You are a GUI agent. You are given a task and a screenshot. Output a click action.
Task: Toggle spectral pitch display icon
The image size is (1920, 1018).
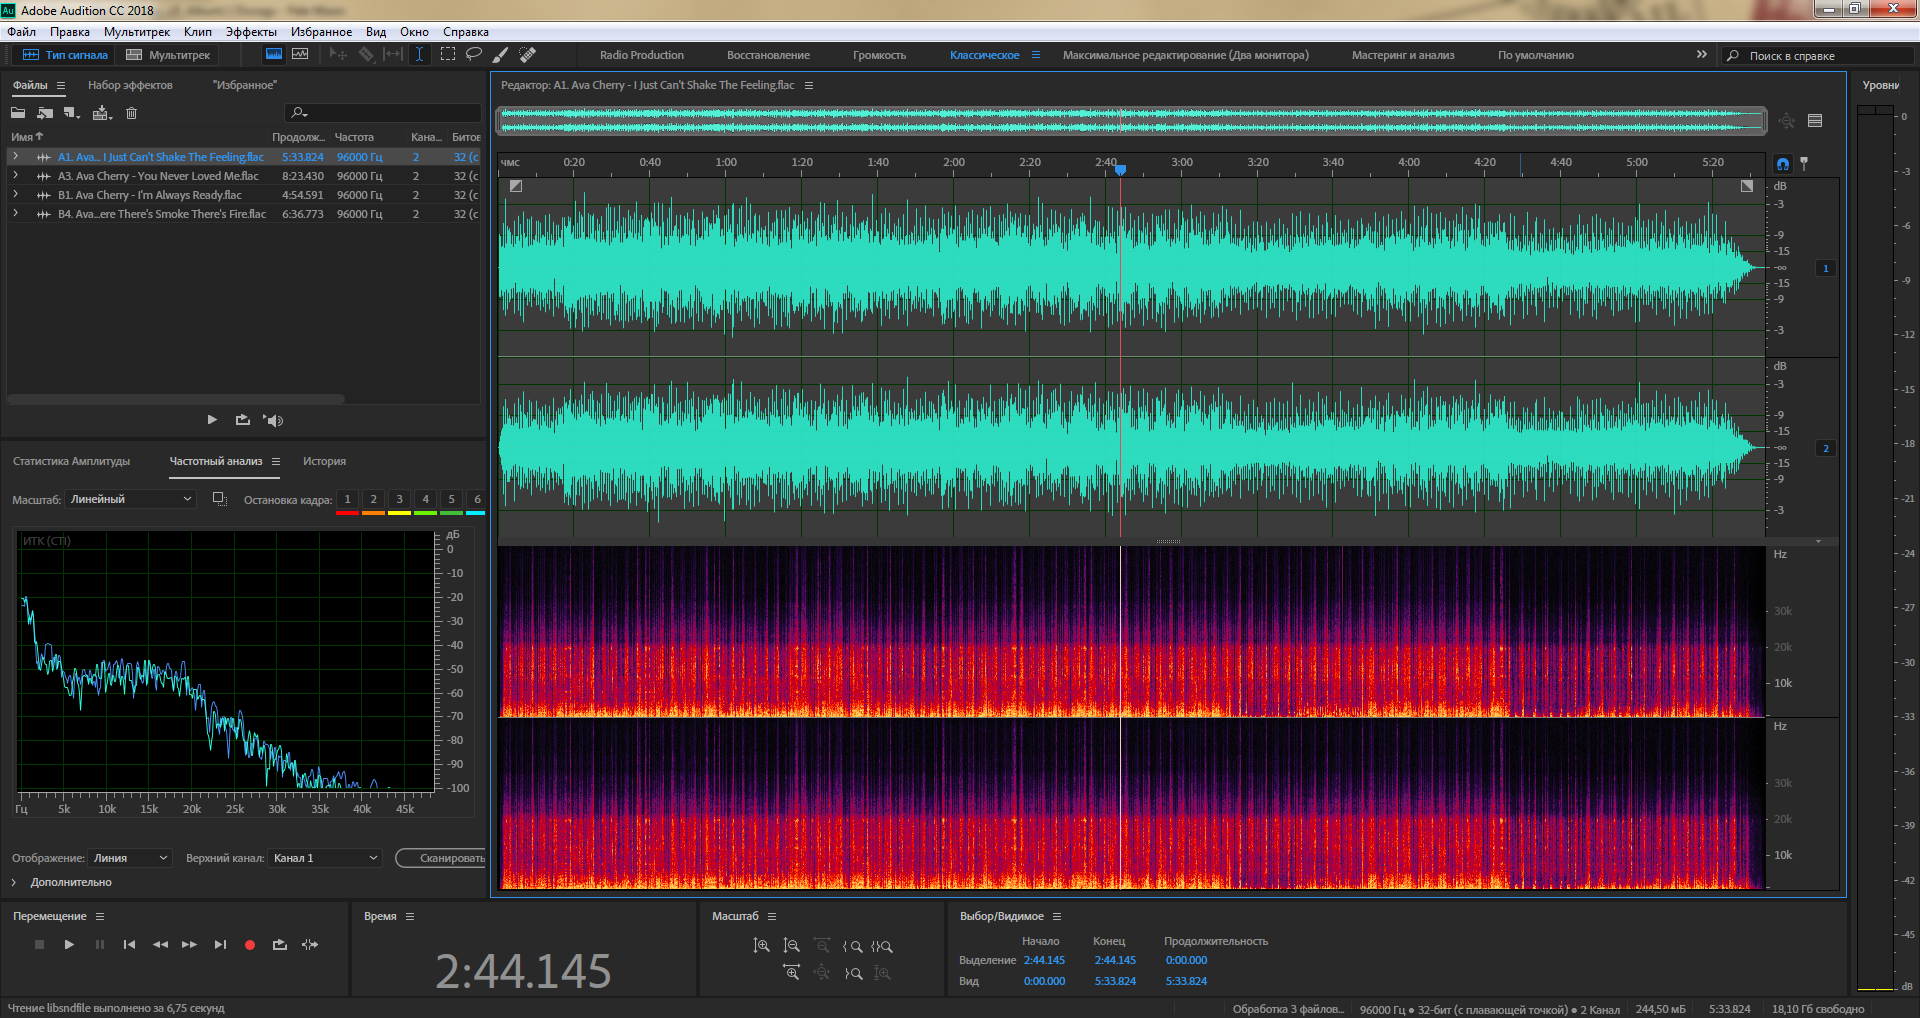point(300,54)
